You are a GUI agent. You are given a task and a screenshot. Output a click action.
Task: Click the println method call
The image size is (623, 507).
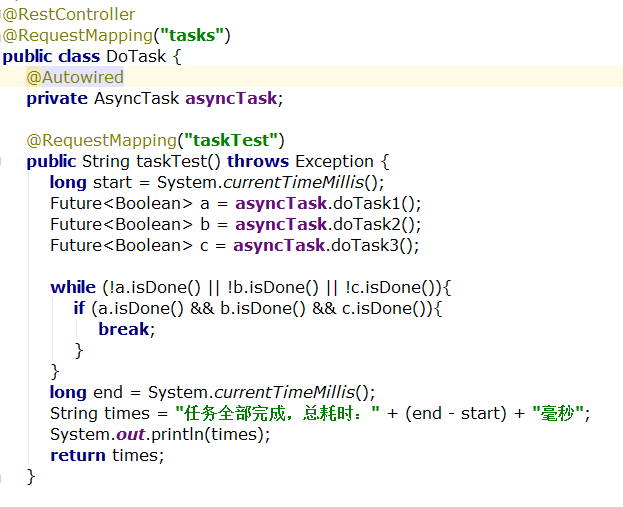pyautogui.click(x=178, y=435)
